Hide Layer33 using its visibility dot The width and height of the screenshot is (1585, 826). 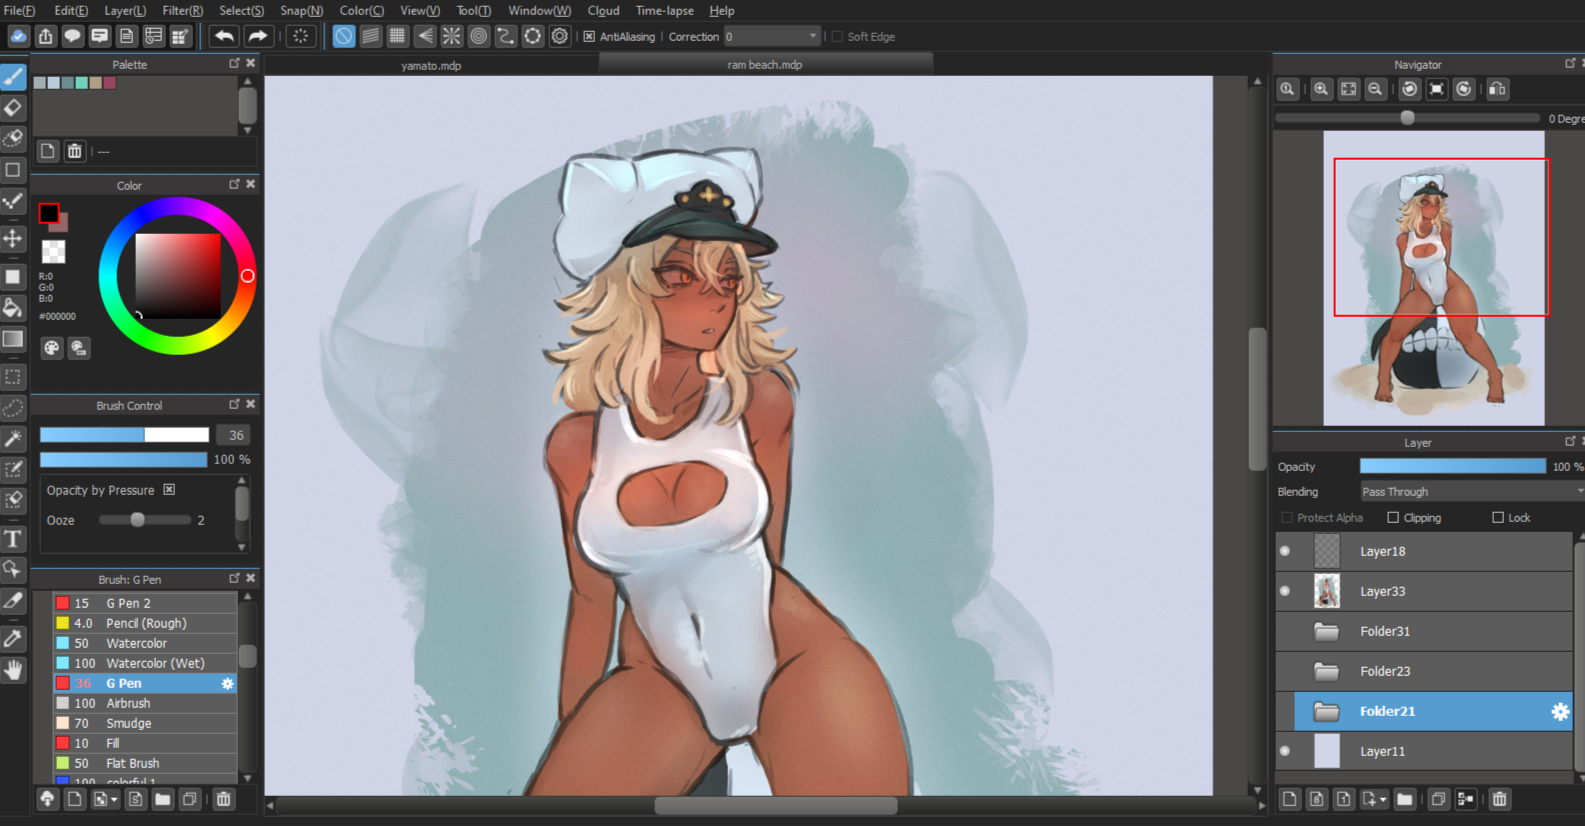point(1285,591)
